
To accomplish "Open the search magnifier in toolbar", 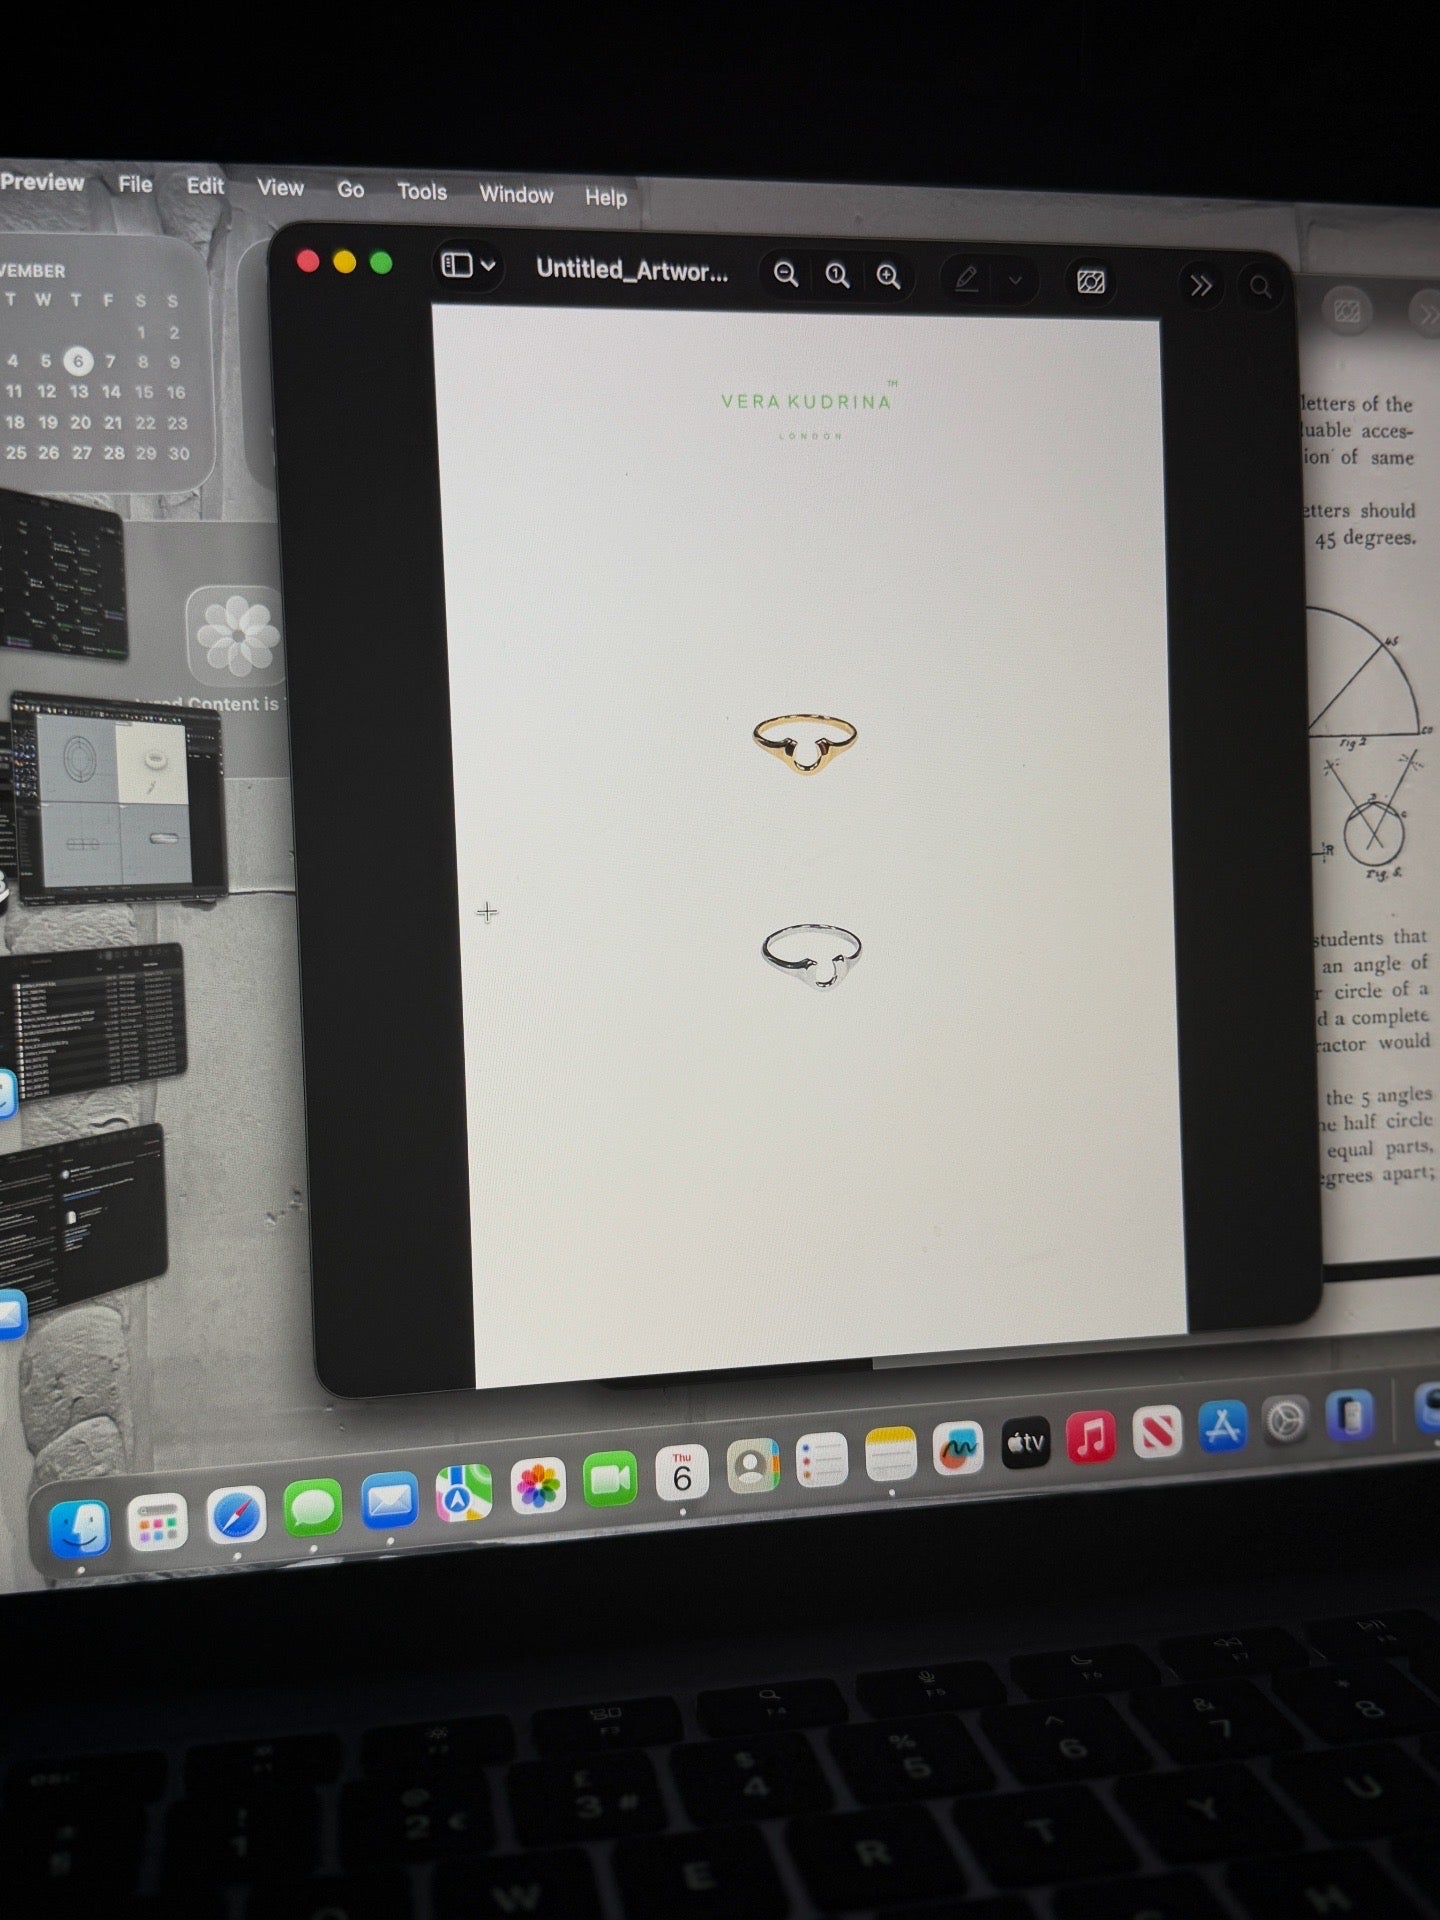I will [1261, 288].
